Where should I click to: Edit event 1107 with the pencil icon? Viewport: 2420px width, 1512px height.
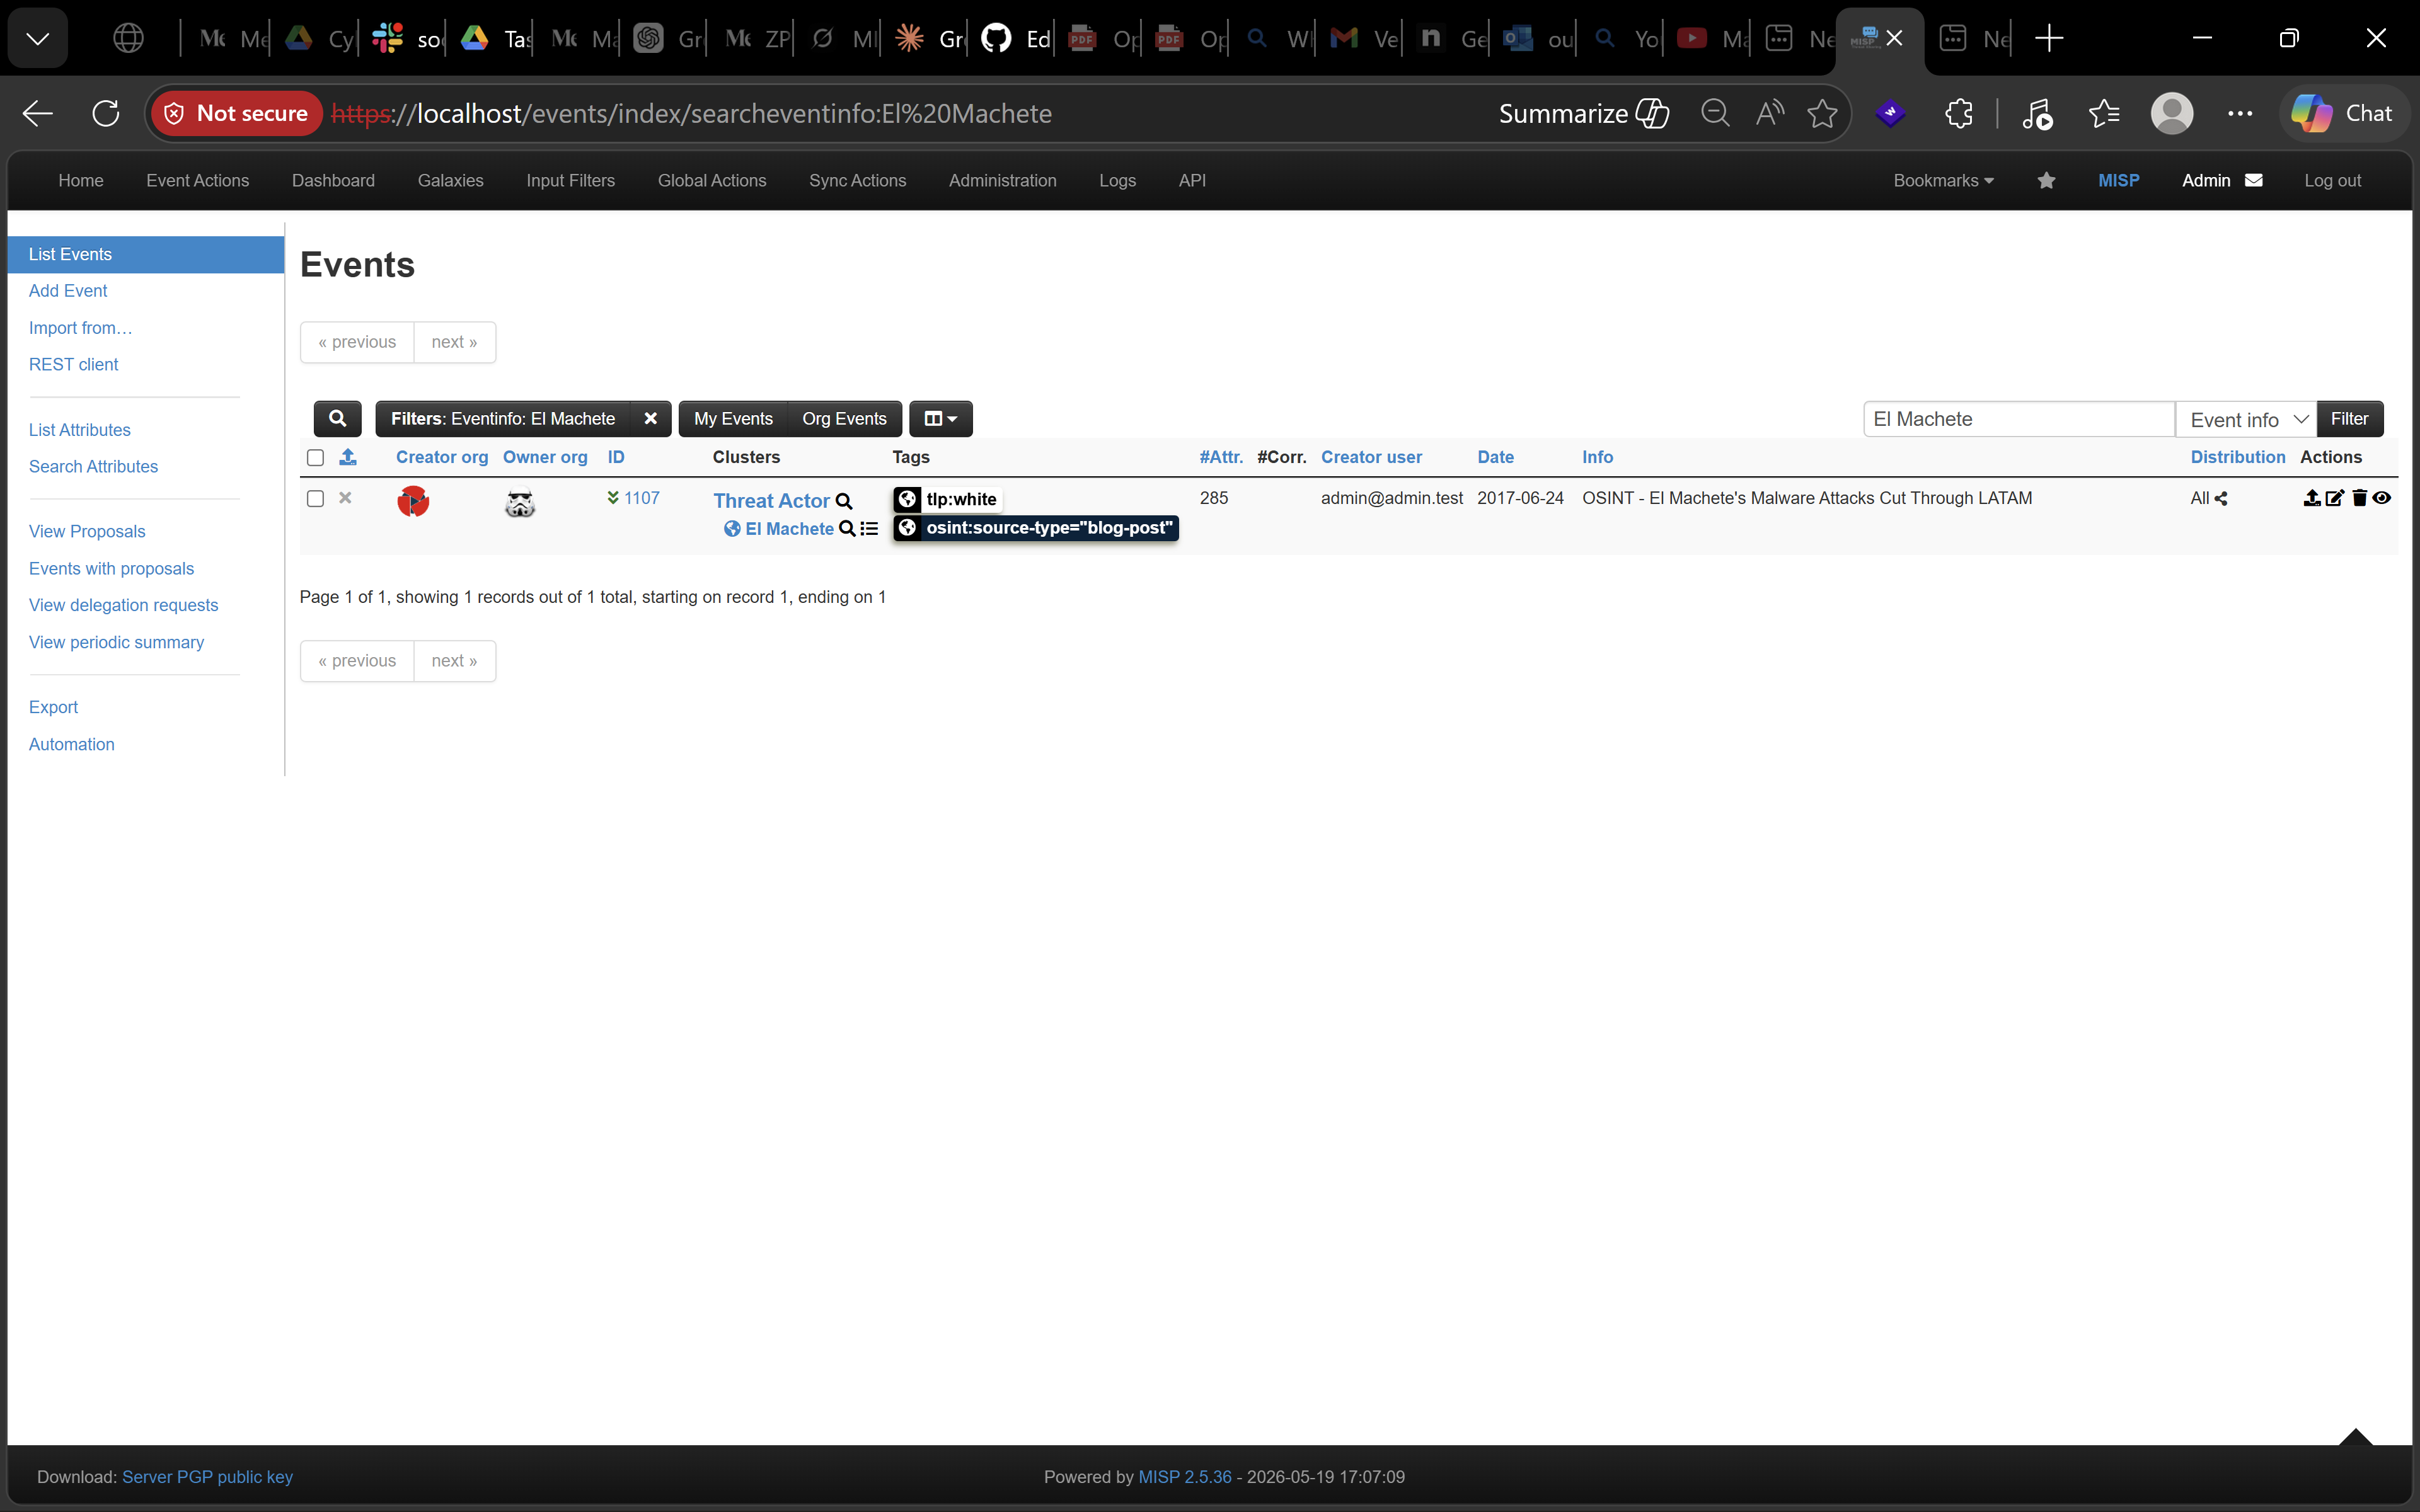2335,498
